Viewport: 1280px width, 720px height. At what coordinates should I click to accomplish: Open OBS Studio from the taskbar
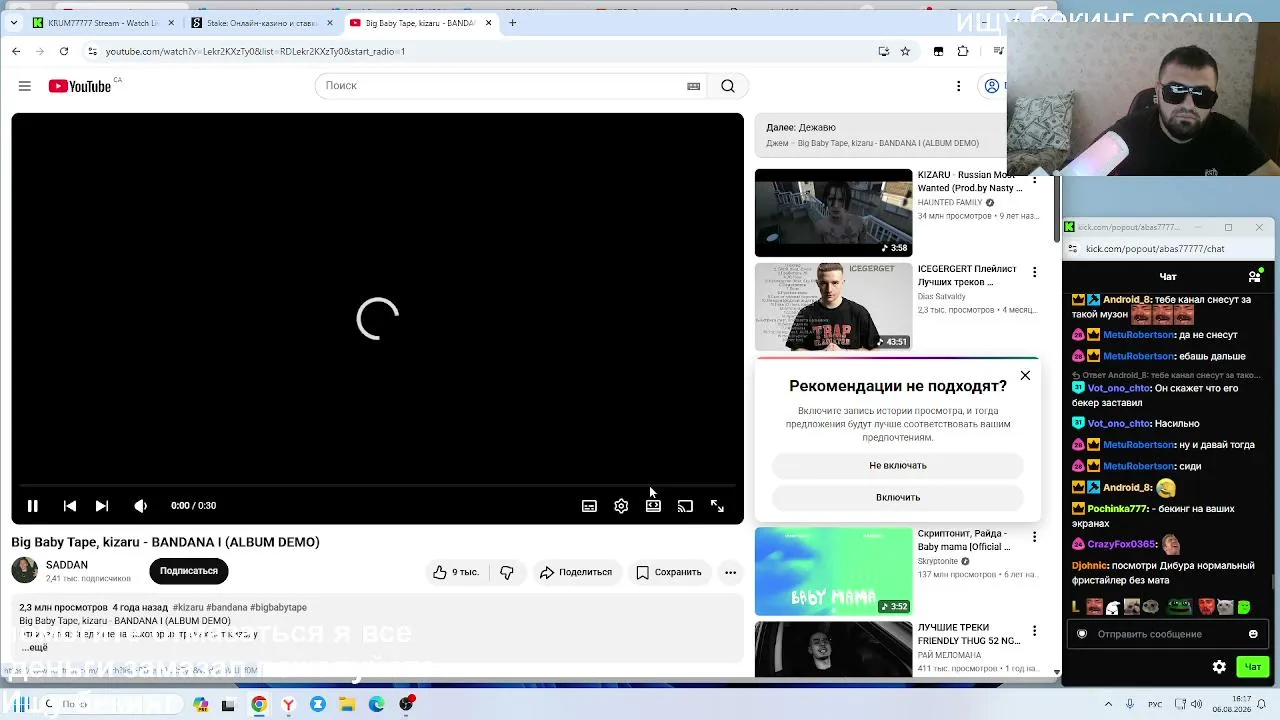(x=406, y=704)
